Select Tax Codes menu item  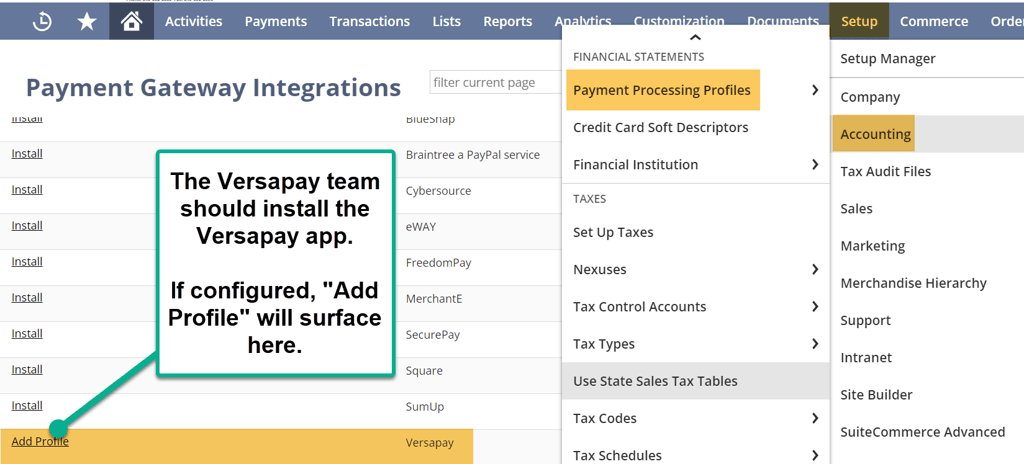(605, 418)
